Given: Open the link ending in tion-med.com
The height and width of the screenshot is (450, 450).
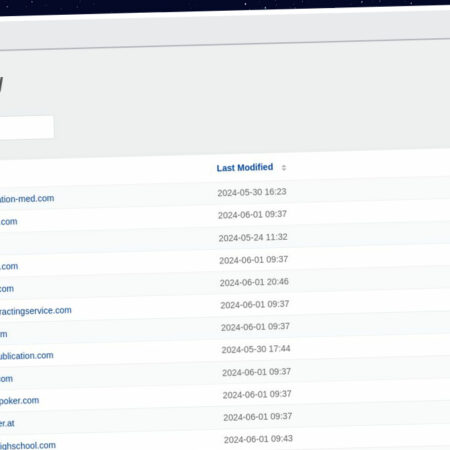Looking at the screenshot, I should (x=27, y=199).
